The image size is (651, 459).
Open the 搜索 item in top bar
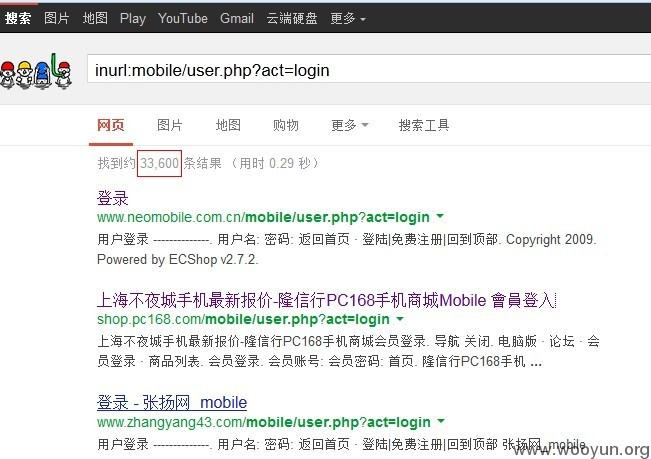18,18
